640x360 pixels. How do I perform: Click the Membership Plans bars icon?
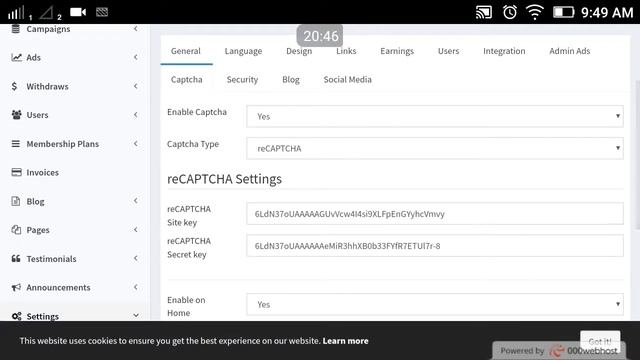pos(16,144)
